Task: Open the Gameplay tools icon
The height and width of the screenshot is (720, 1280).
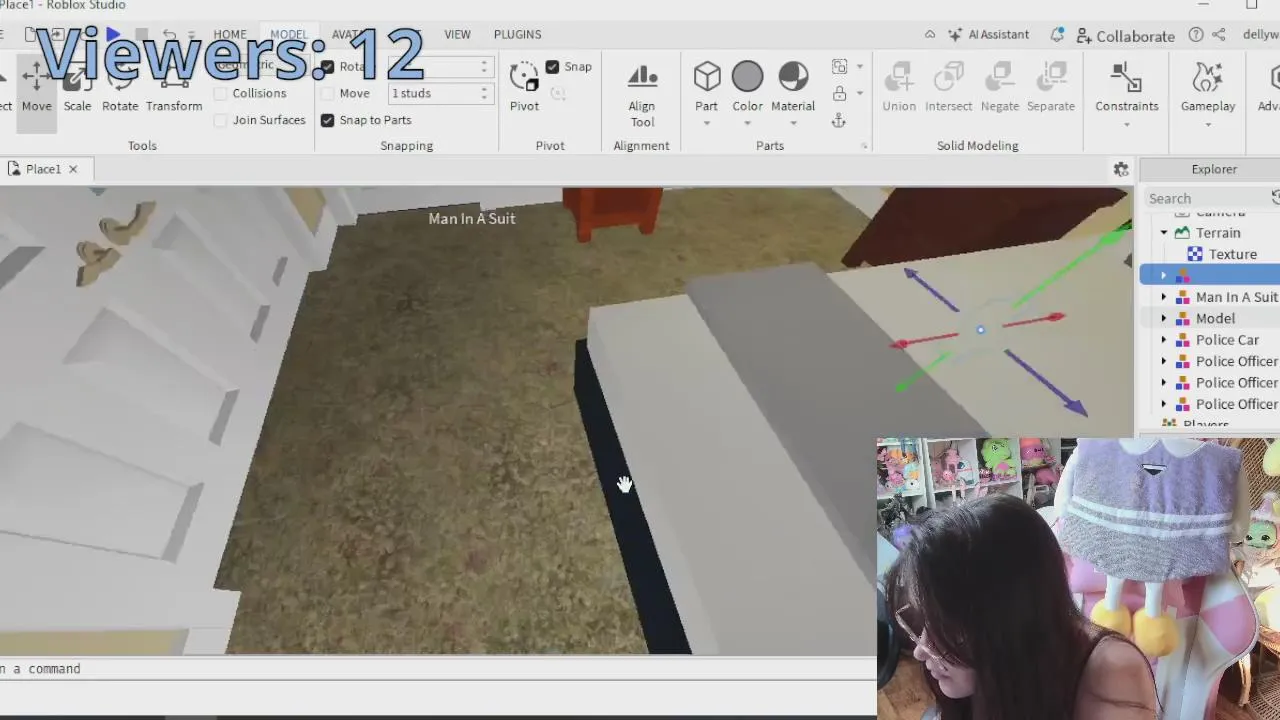Action: [1208, 78]
